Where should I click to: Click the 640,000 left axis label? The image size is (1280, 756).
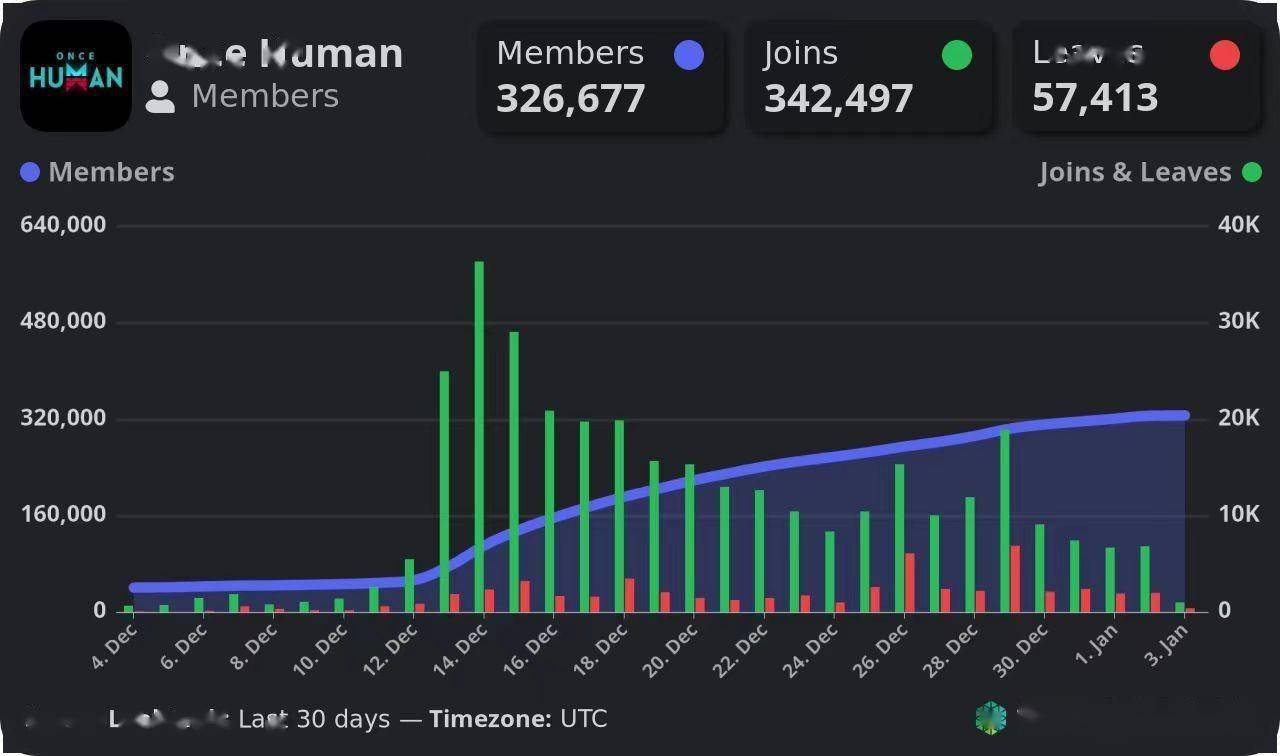pyautogui.click(x=63, y=225)
